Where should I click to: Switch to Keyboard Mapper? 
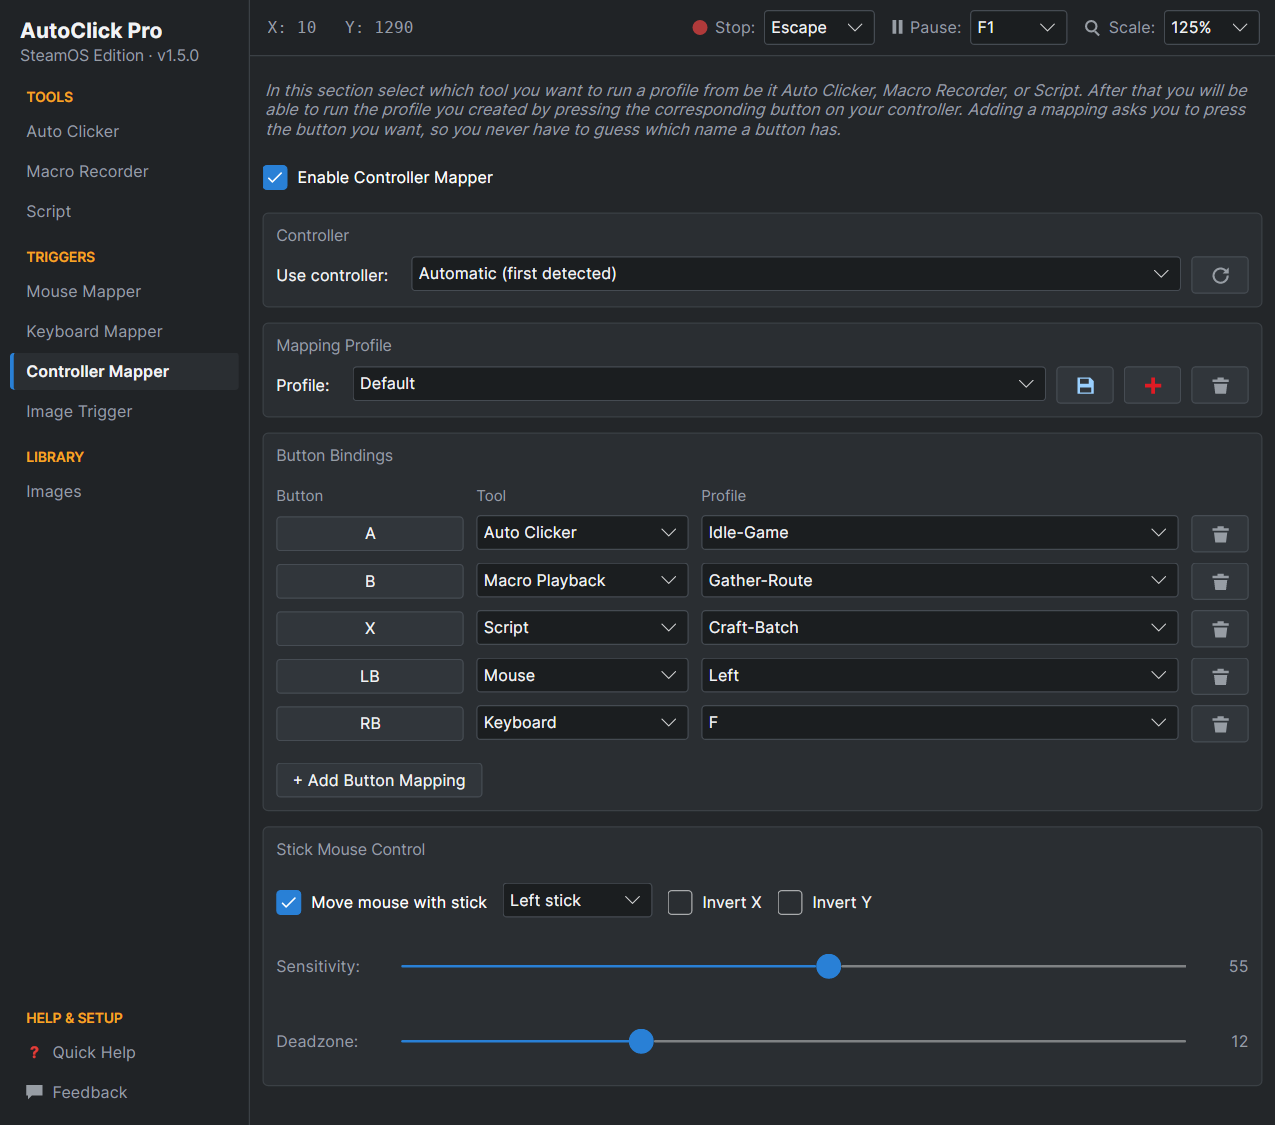pos(124,331)
